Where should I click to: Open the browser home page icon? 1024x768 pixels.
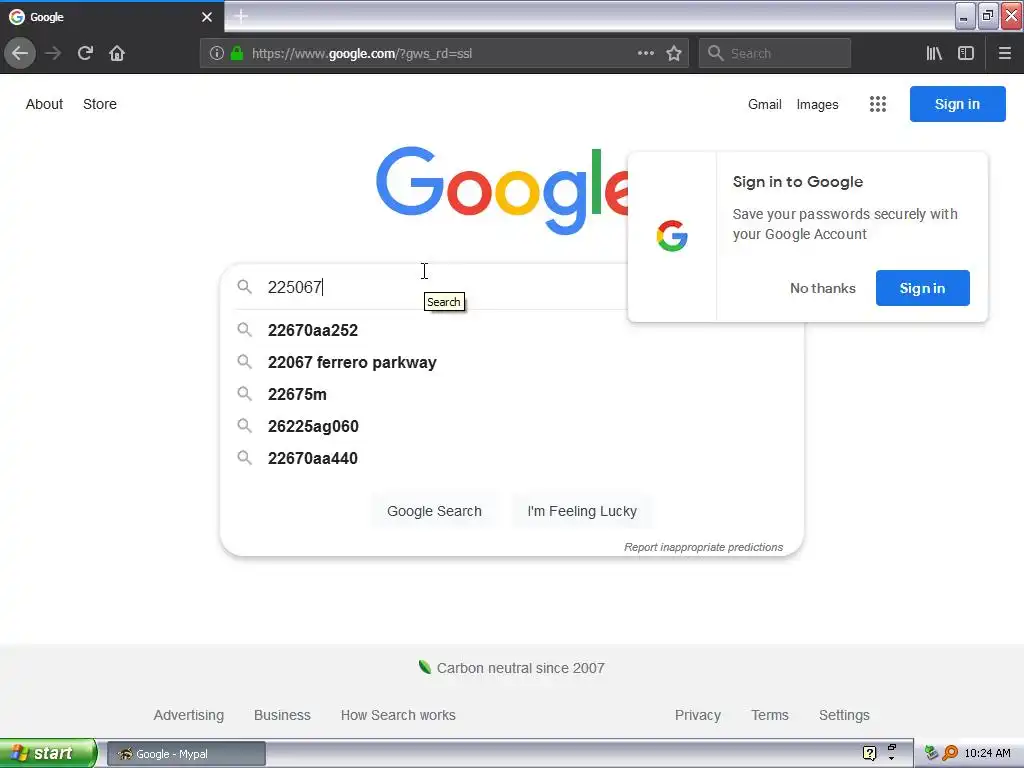coord(117,54)
